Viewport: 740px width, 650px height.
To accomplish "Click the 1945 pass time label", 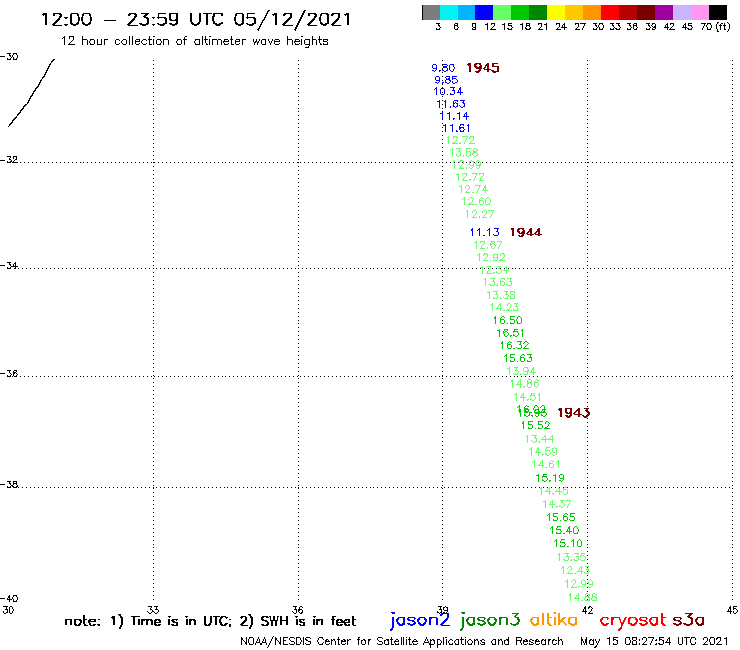I will [x=482, y=68].
